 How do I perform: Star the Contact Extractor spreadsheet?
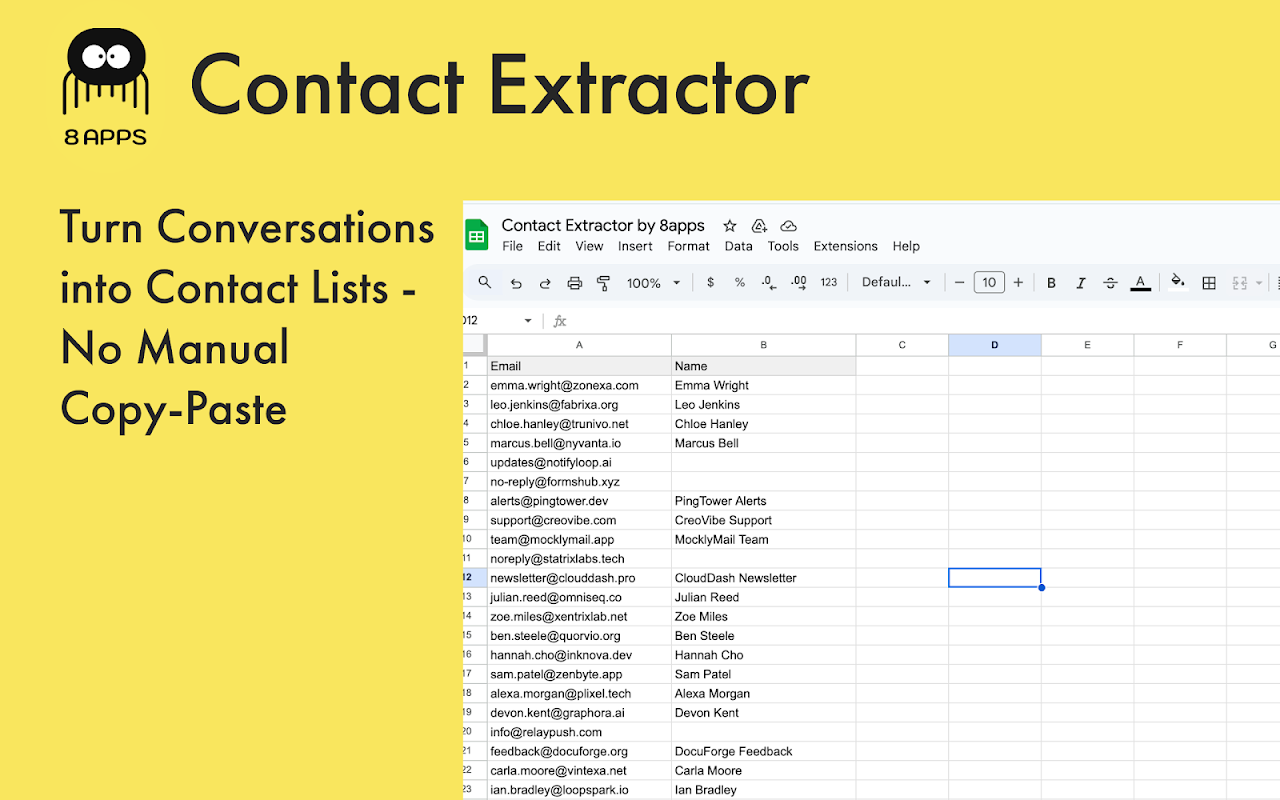click(729, 226)
